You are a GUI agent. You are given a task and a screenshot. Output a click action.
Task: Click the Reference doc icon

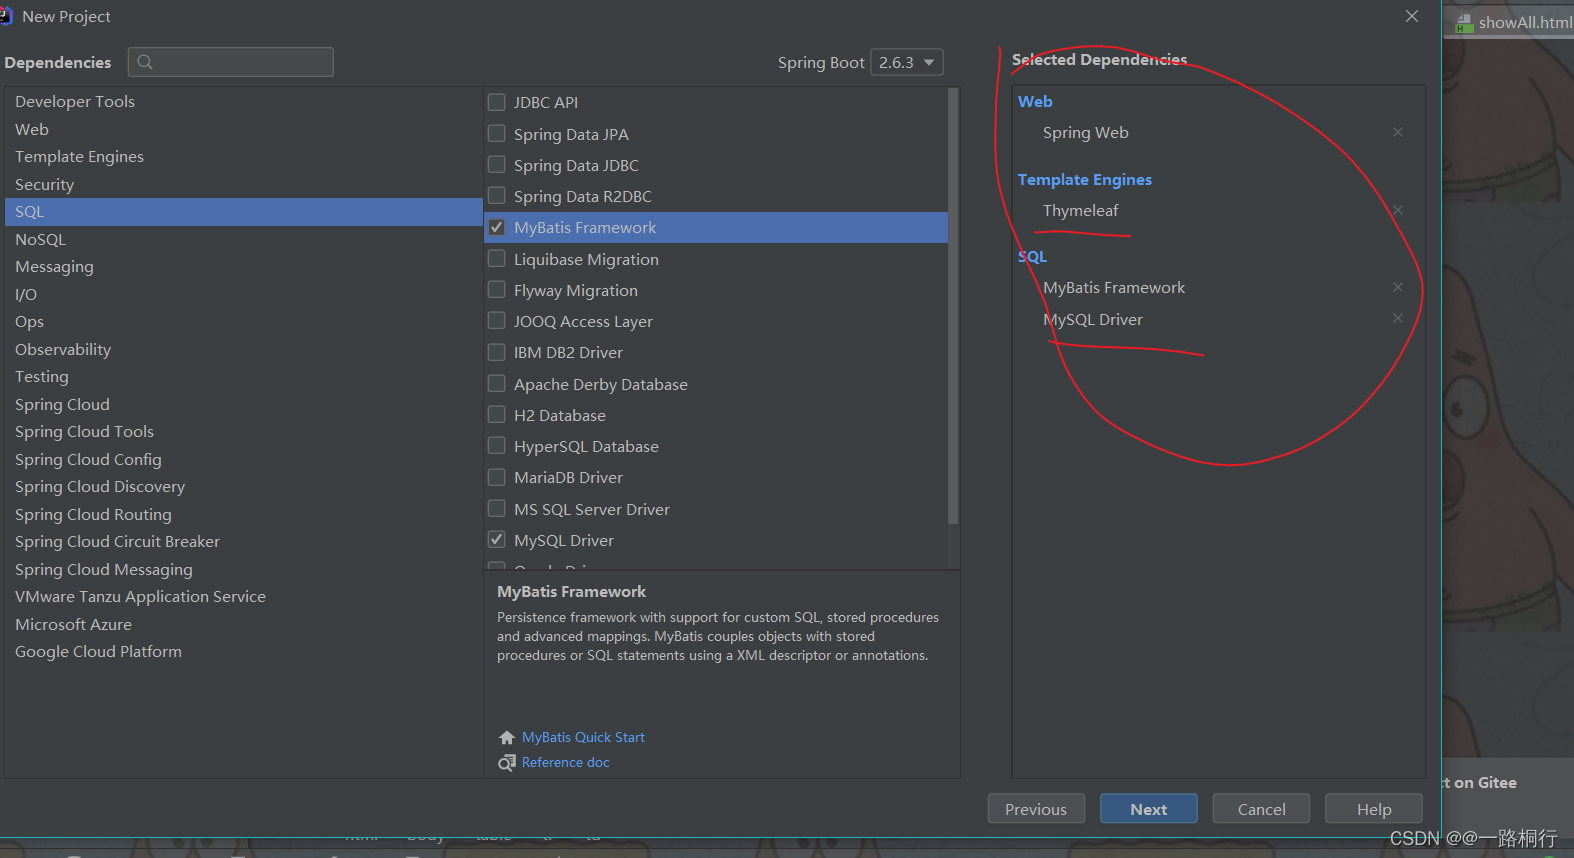point(507,763)
